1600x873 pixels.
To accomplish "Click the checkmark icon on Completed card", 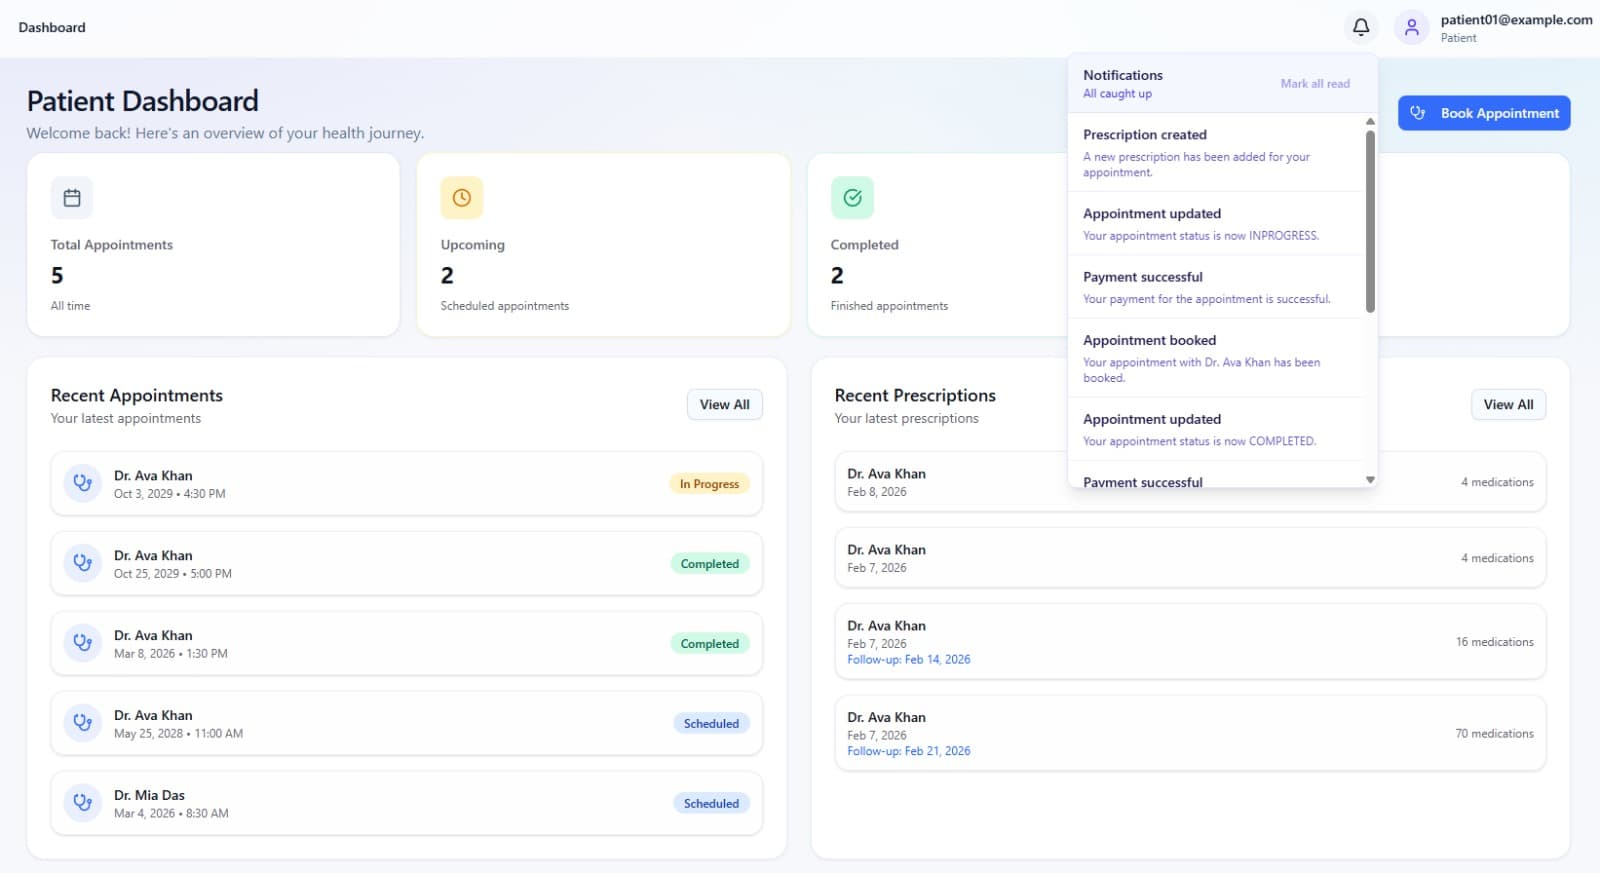I will point(852,198).
